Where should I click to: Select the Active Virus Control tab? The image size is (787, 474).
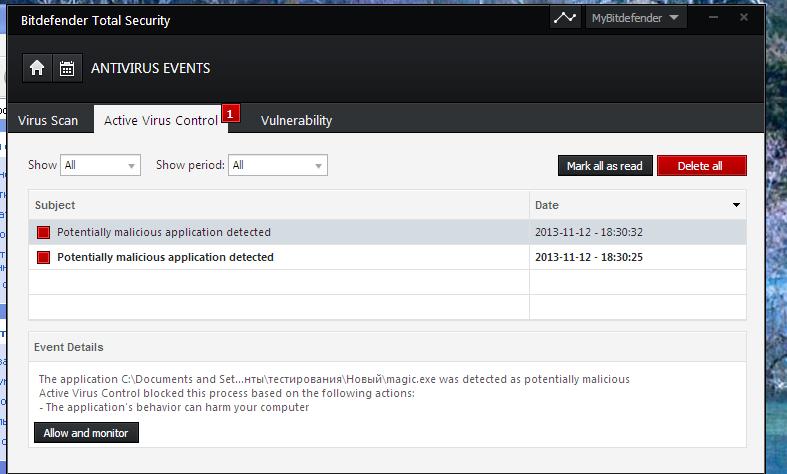pyautogui.click(x=160, y=120)
